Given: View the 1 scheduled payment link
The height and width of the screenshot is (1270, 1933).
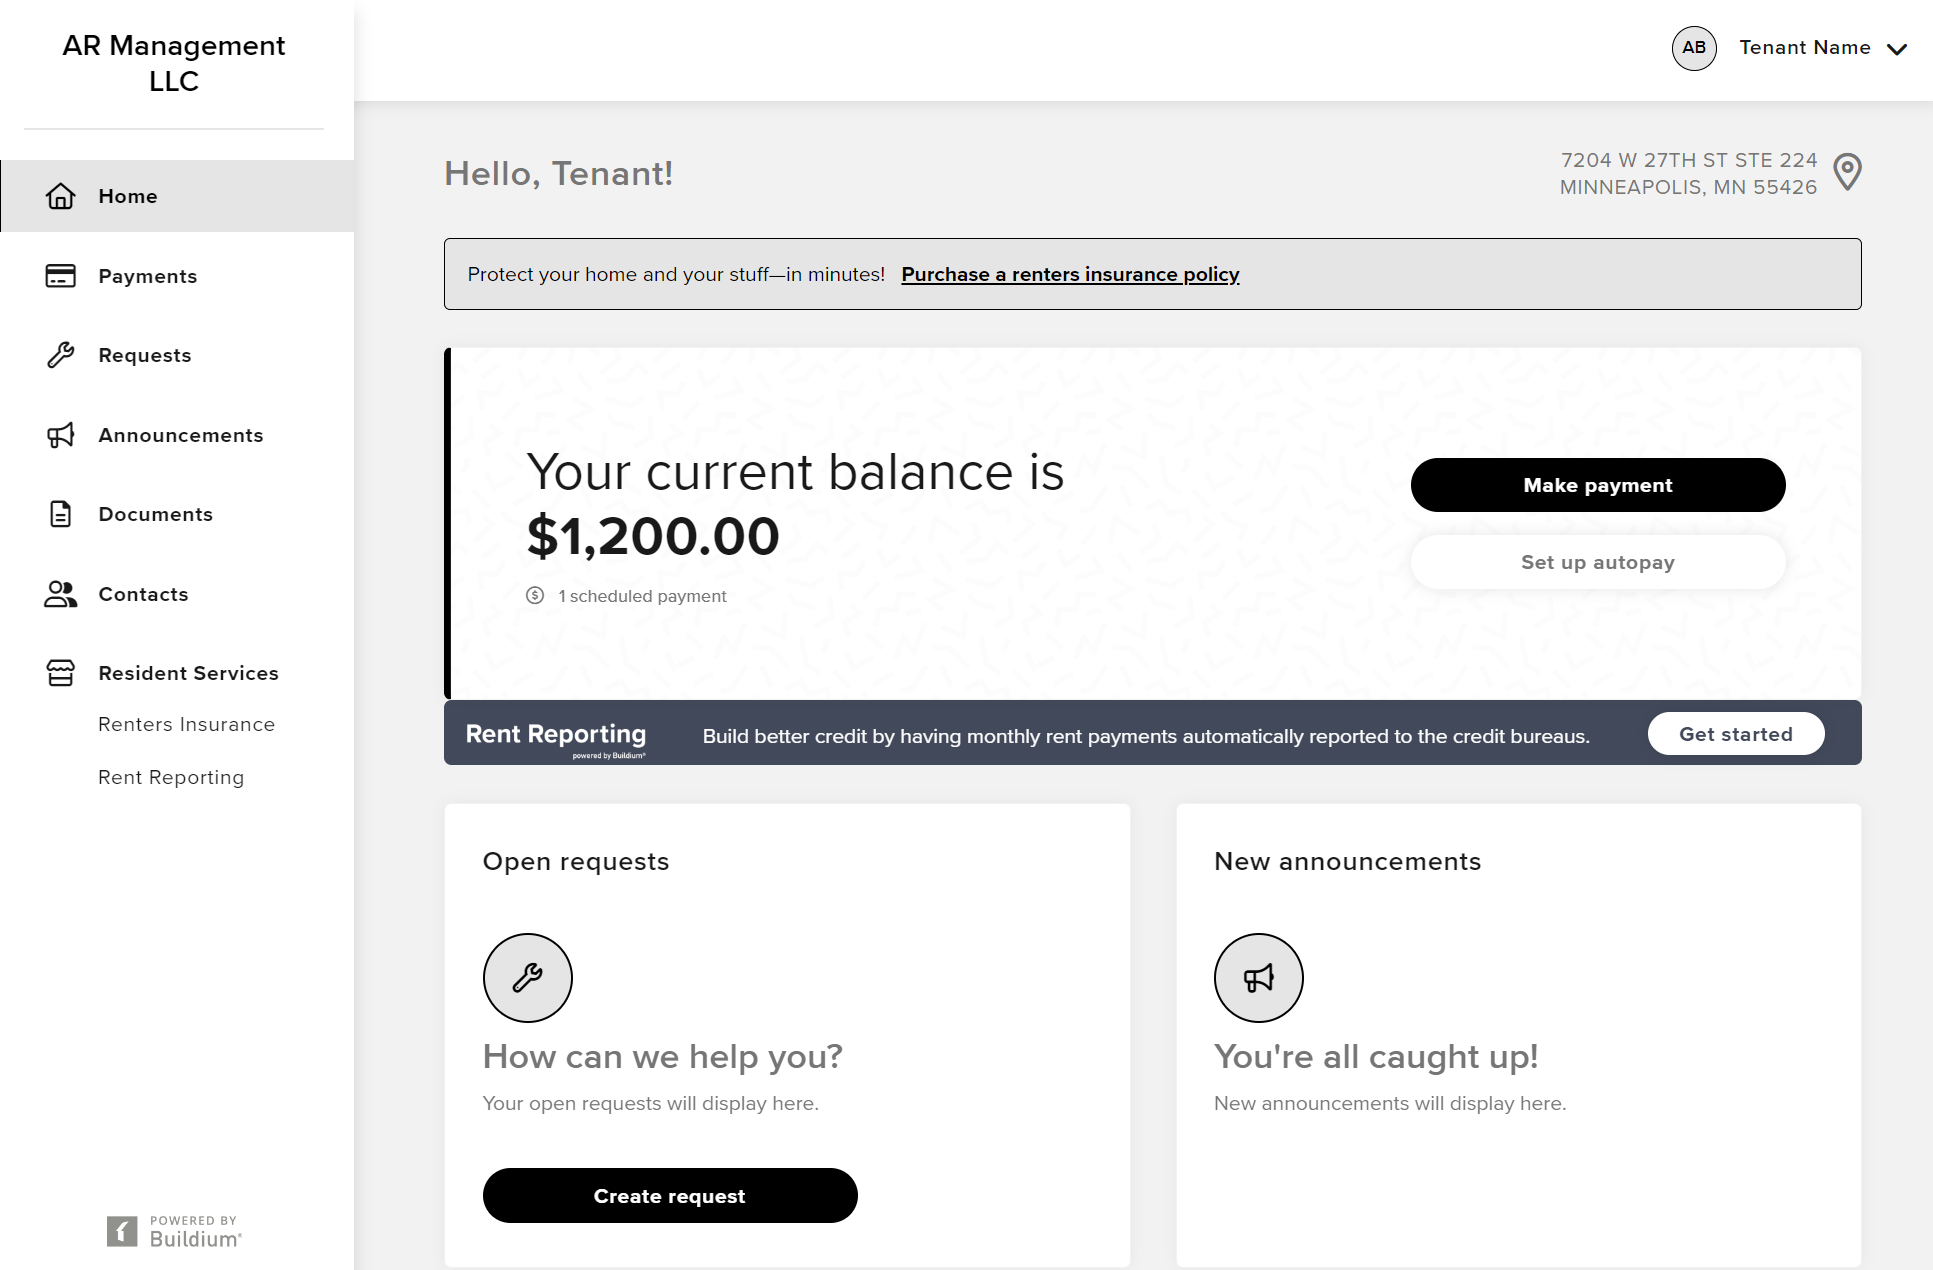Looking at the screenshot, I should (x=642, y=596).
